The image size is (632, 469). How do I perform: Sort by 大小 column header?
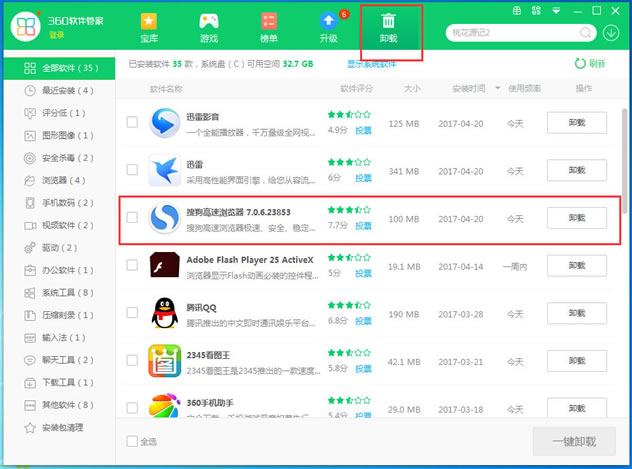pyautogui.click(x=412, y=88)
